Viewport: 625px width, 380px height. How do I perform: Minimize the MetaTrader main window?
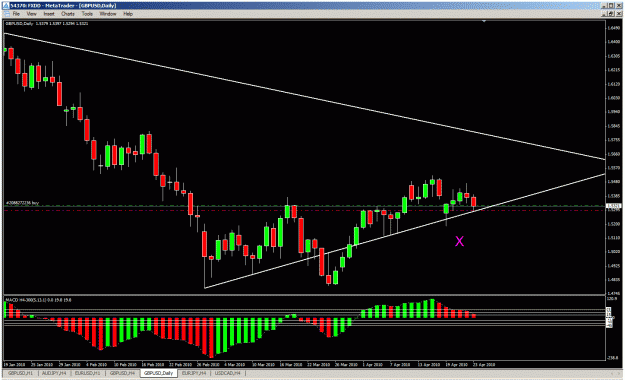605,6
